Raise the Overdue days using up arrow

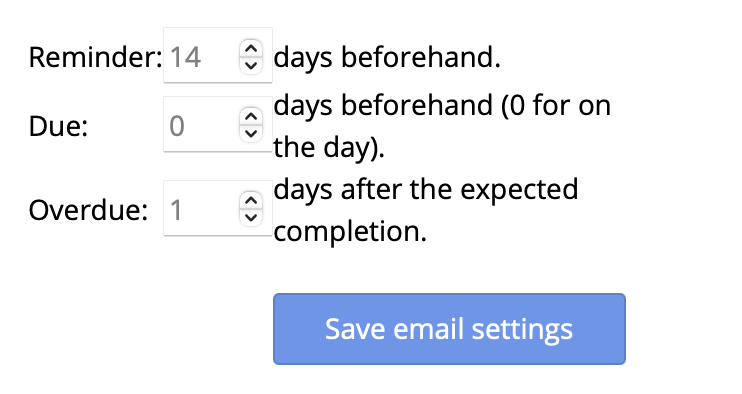coord(251,201)
